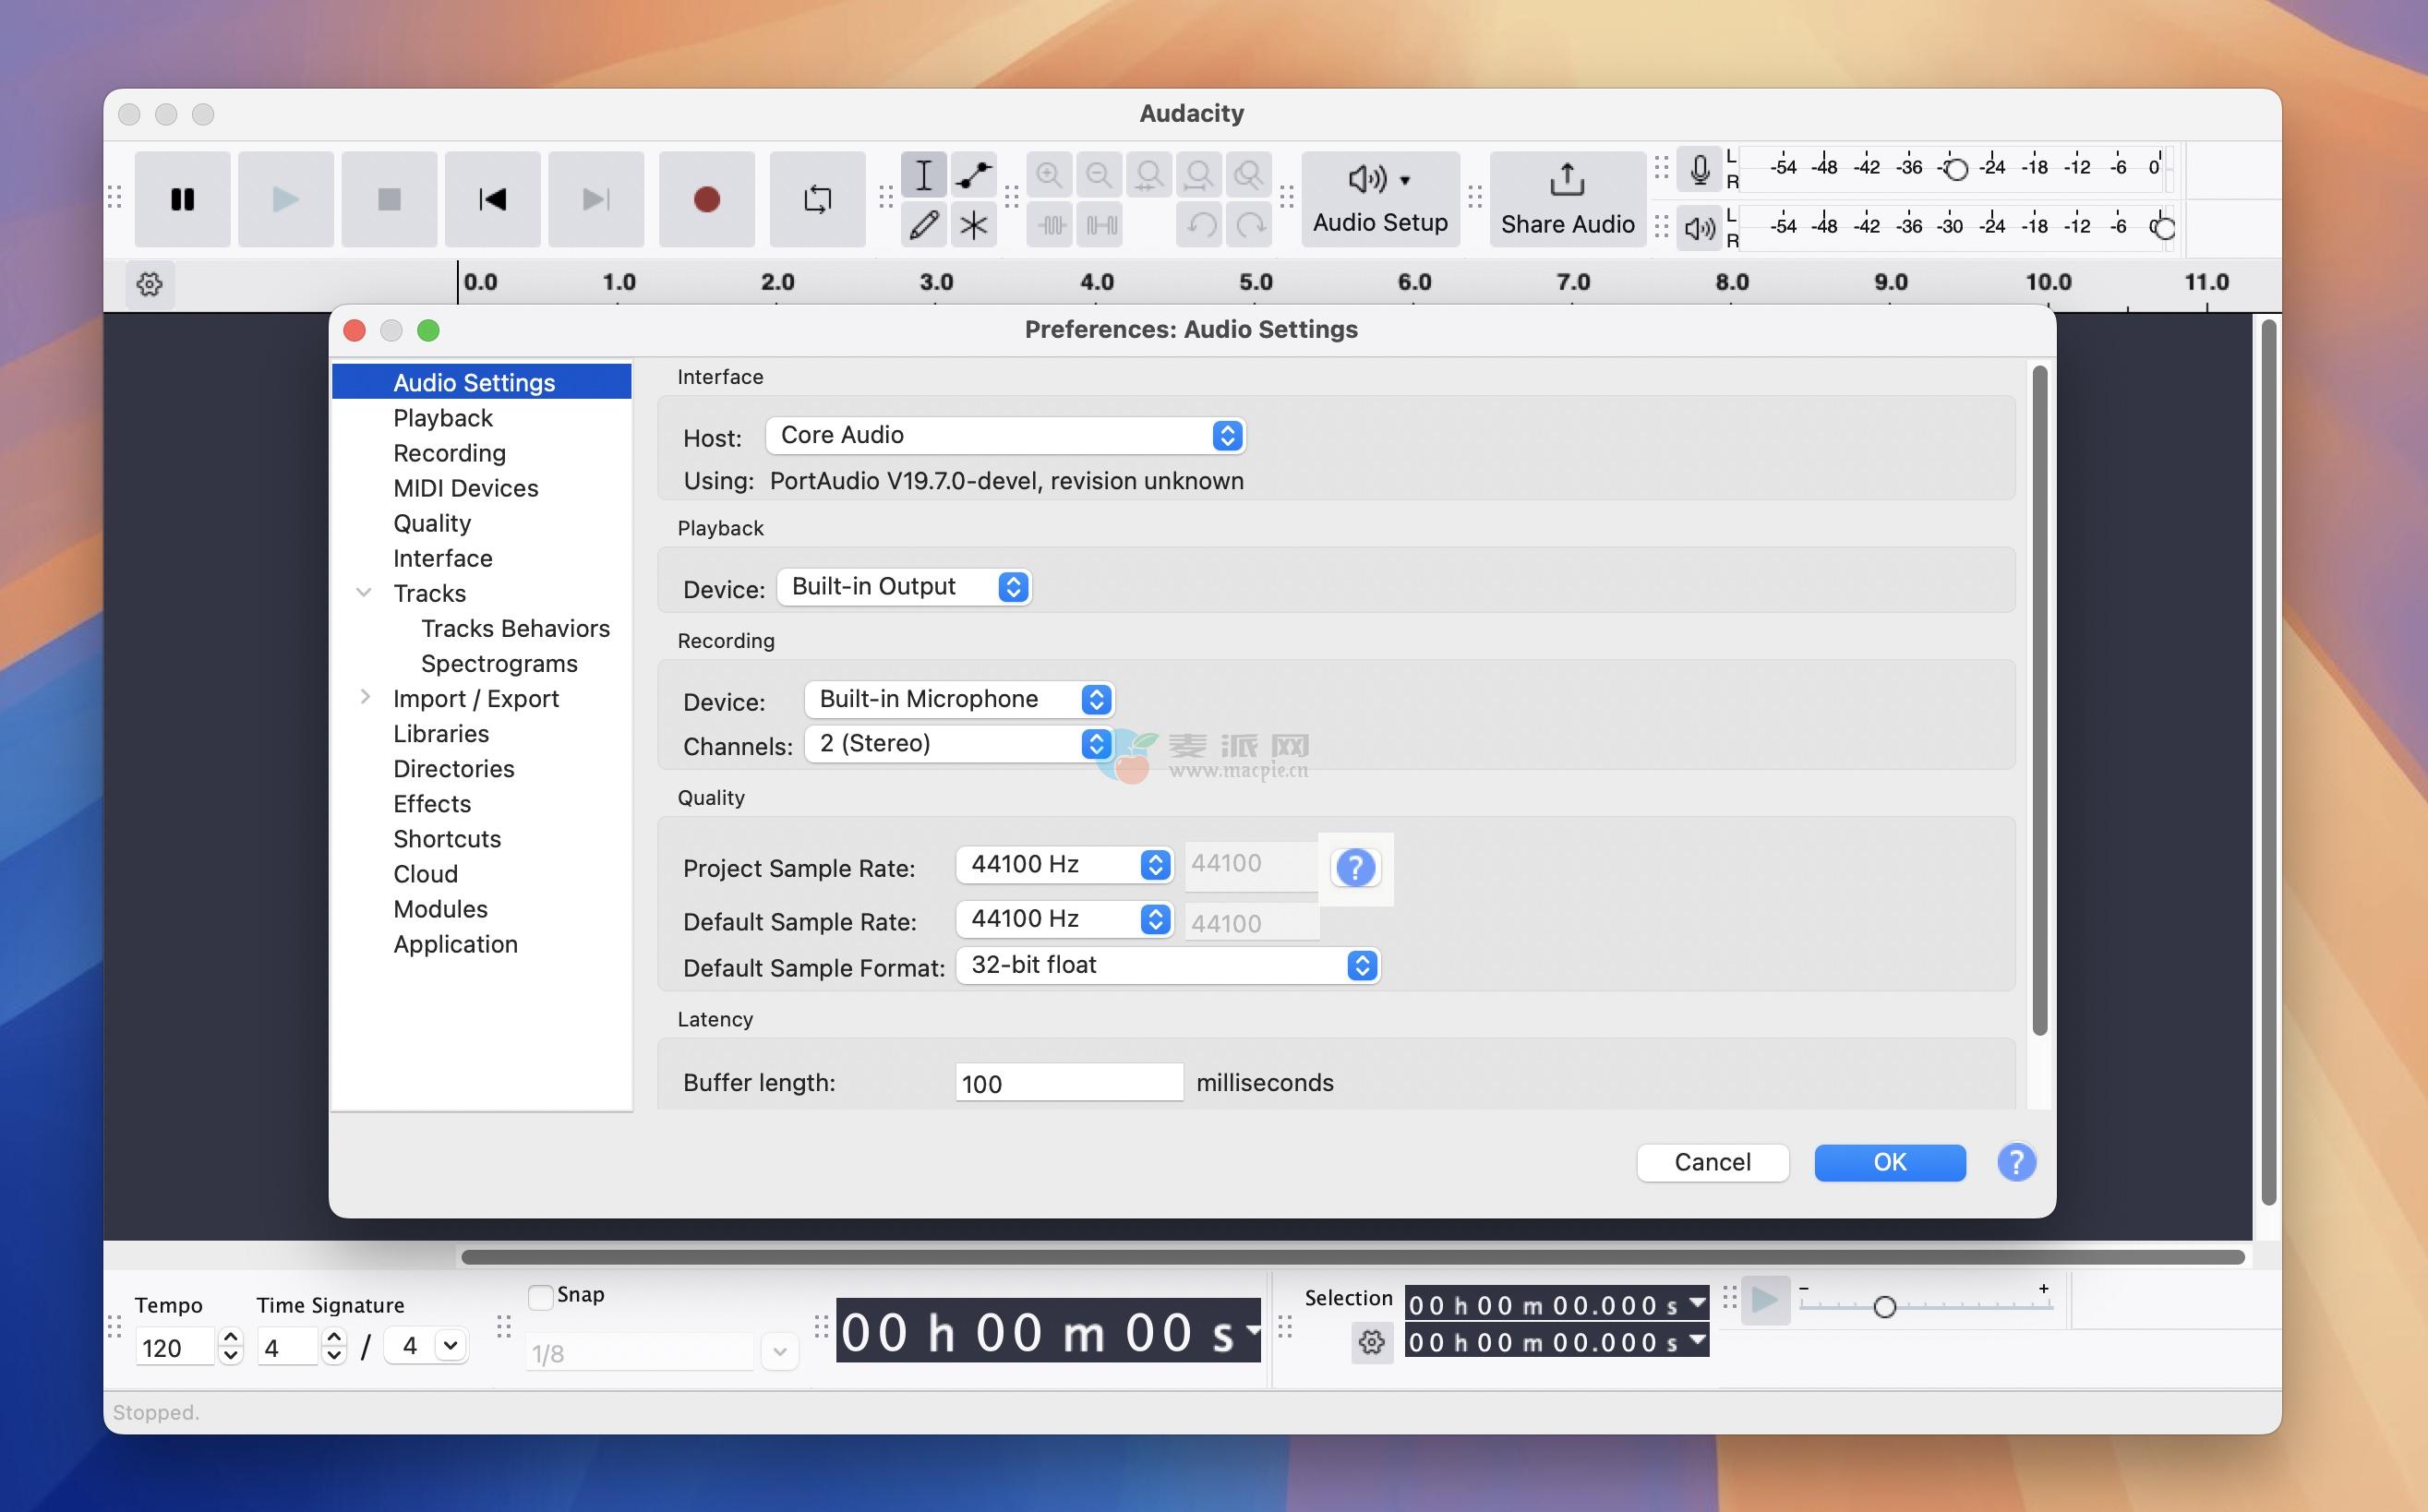Click Preferences dialog vertical scrollbar
The width and height of the screenshot is (2428, 1512).
pyautogui.click(x=2040, y=700)
